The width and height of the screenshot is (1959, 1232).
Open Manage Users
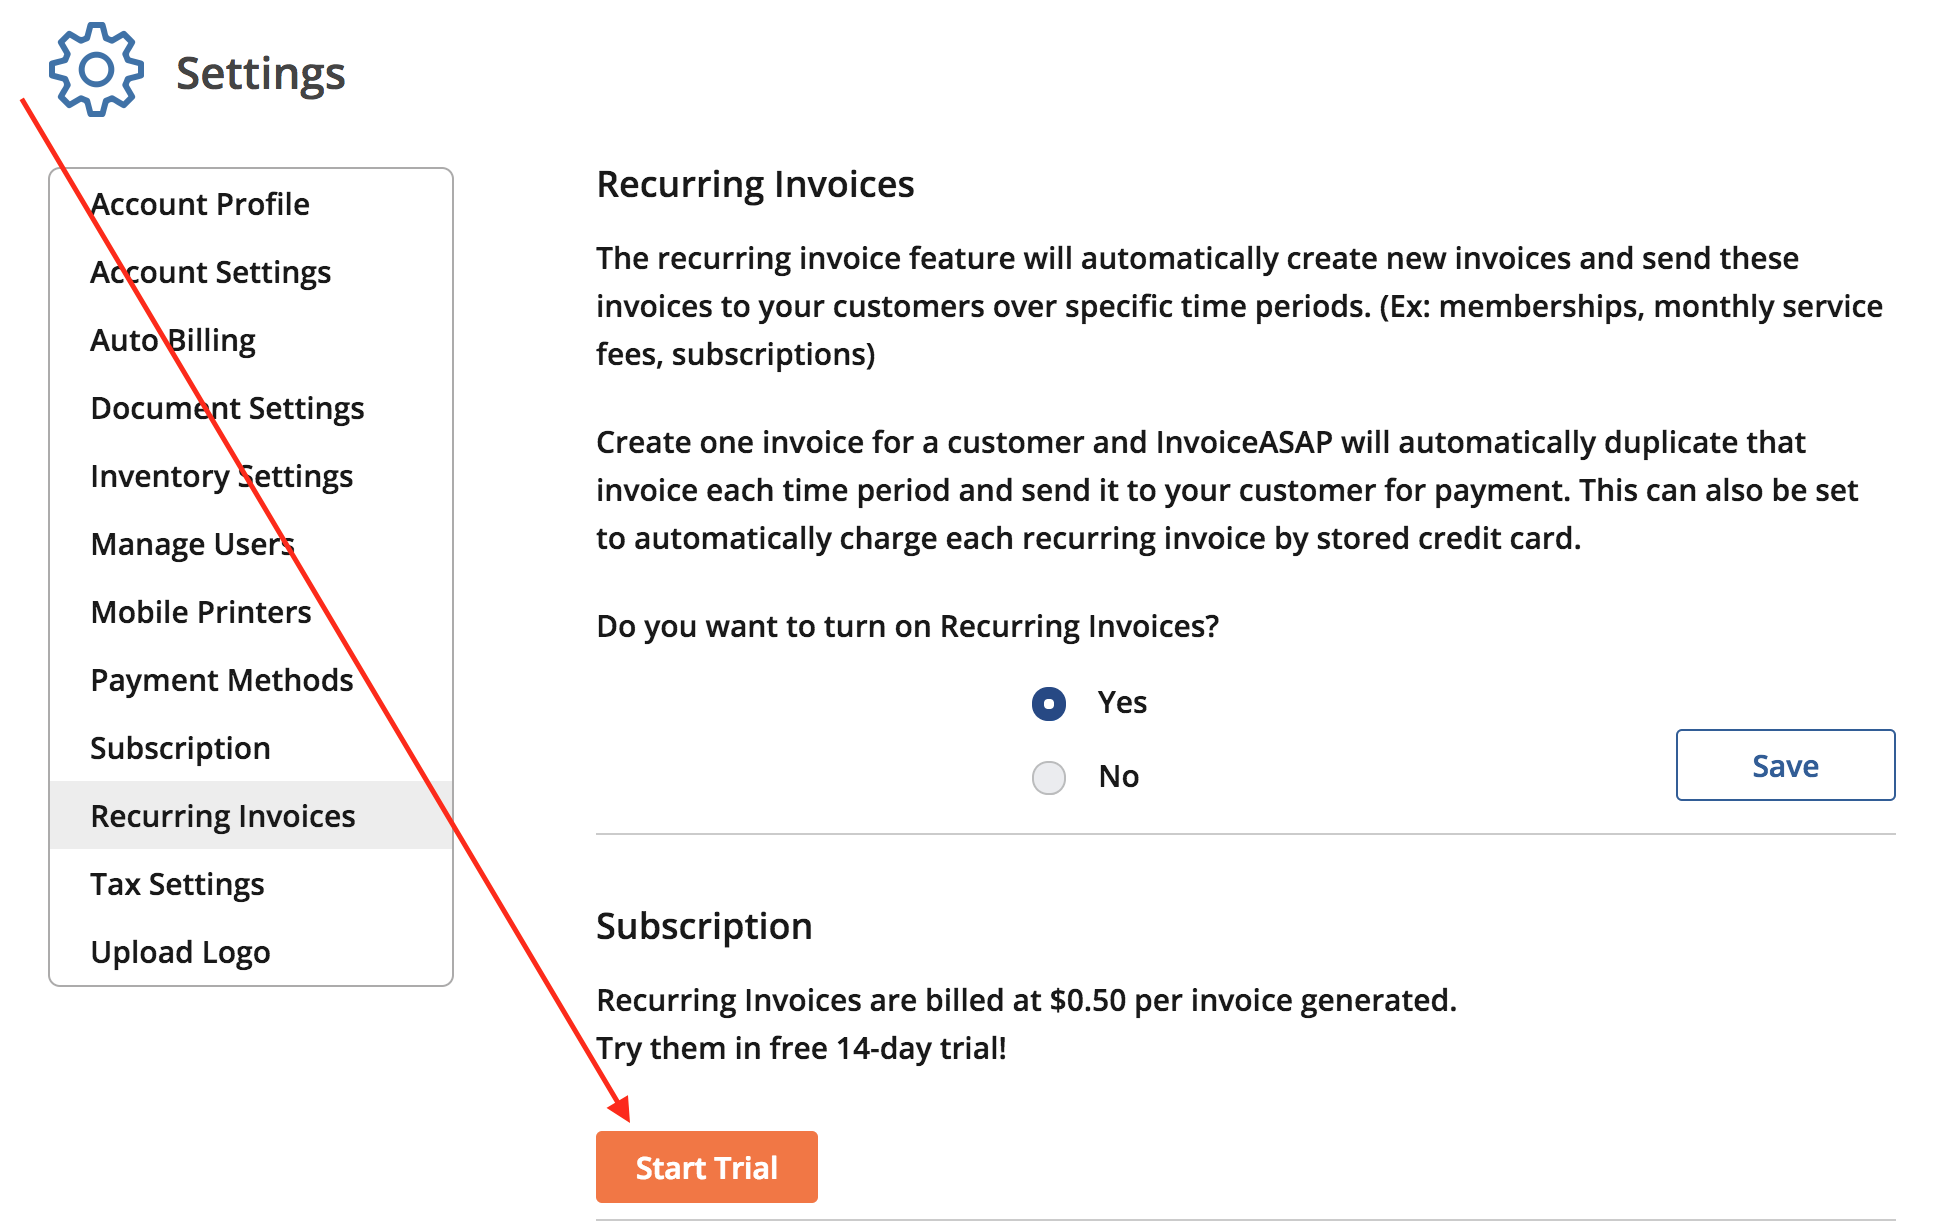pyautogui.click(x=191, y=543)
